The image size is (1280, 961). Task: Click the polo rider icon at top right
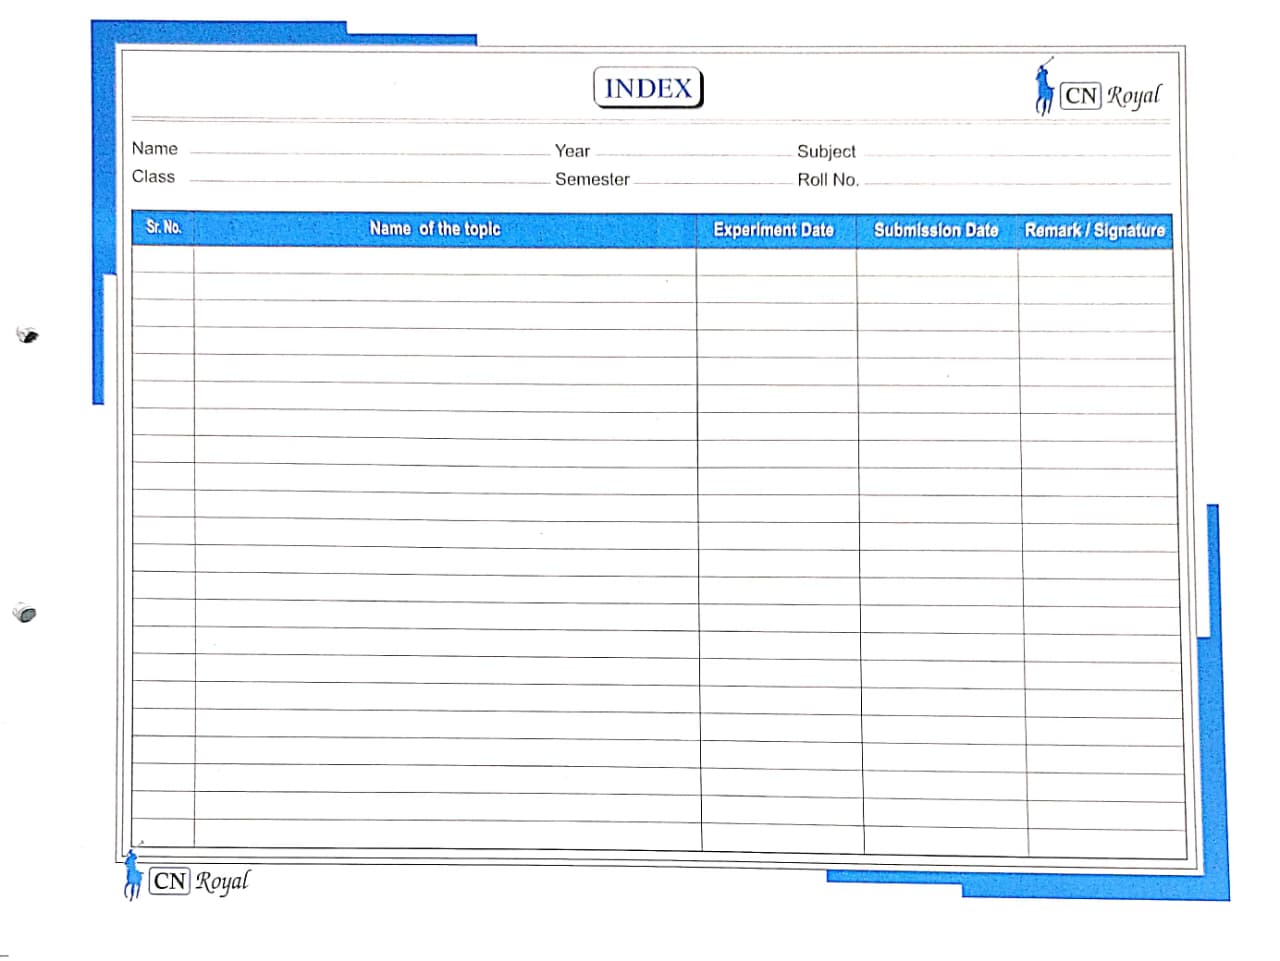[x=1043, y=88]
